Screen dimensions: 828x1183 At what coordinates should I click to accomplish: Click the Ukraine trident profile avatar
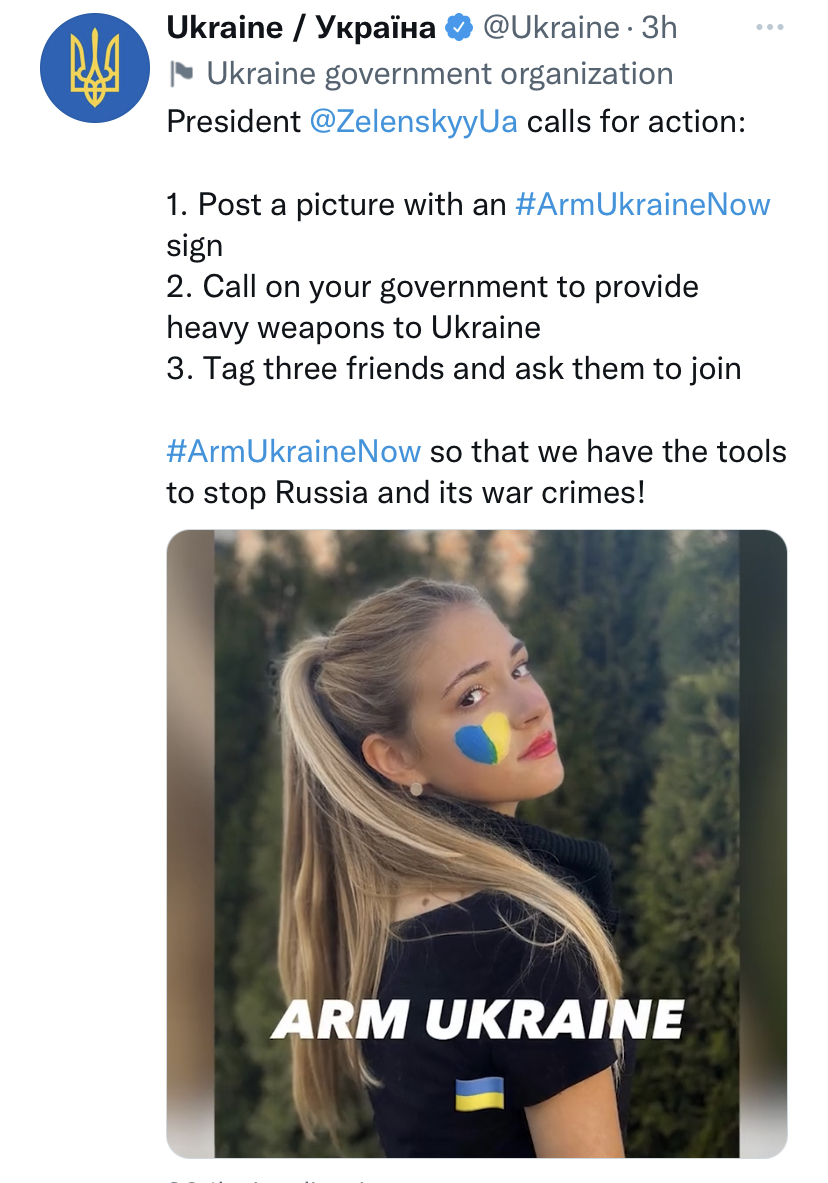tap(95, 68)
